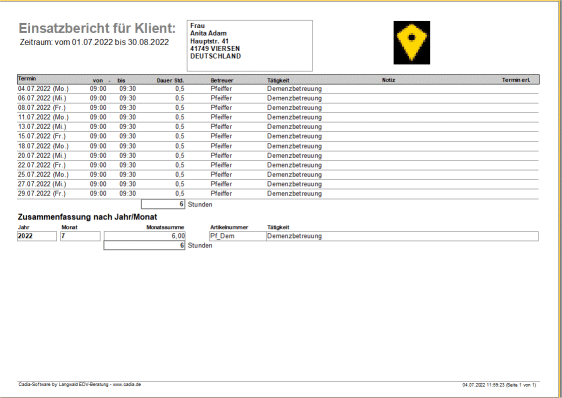This screenshot has width=562, height=398.
Task: Click the Termin erl. column header
Action: coord(515,80)
